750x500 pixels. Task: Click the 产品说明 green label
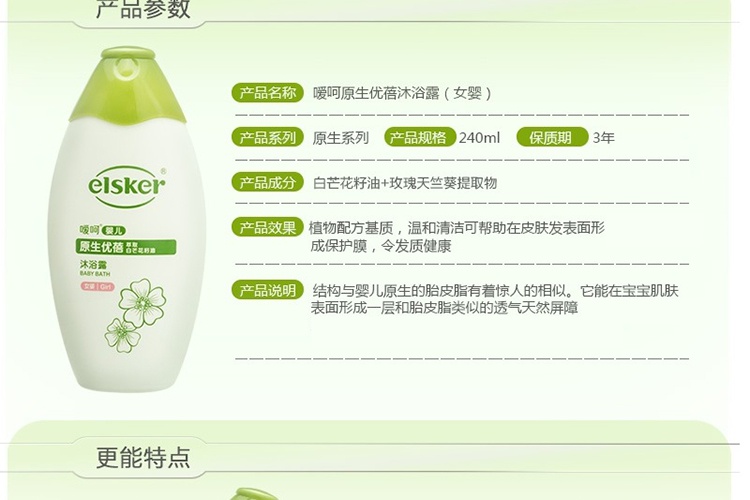coord(268,290)
